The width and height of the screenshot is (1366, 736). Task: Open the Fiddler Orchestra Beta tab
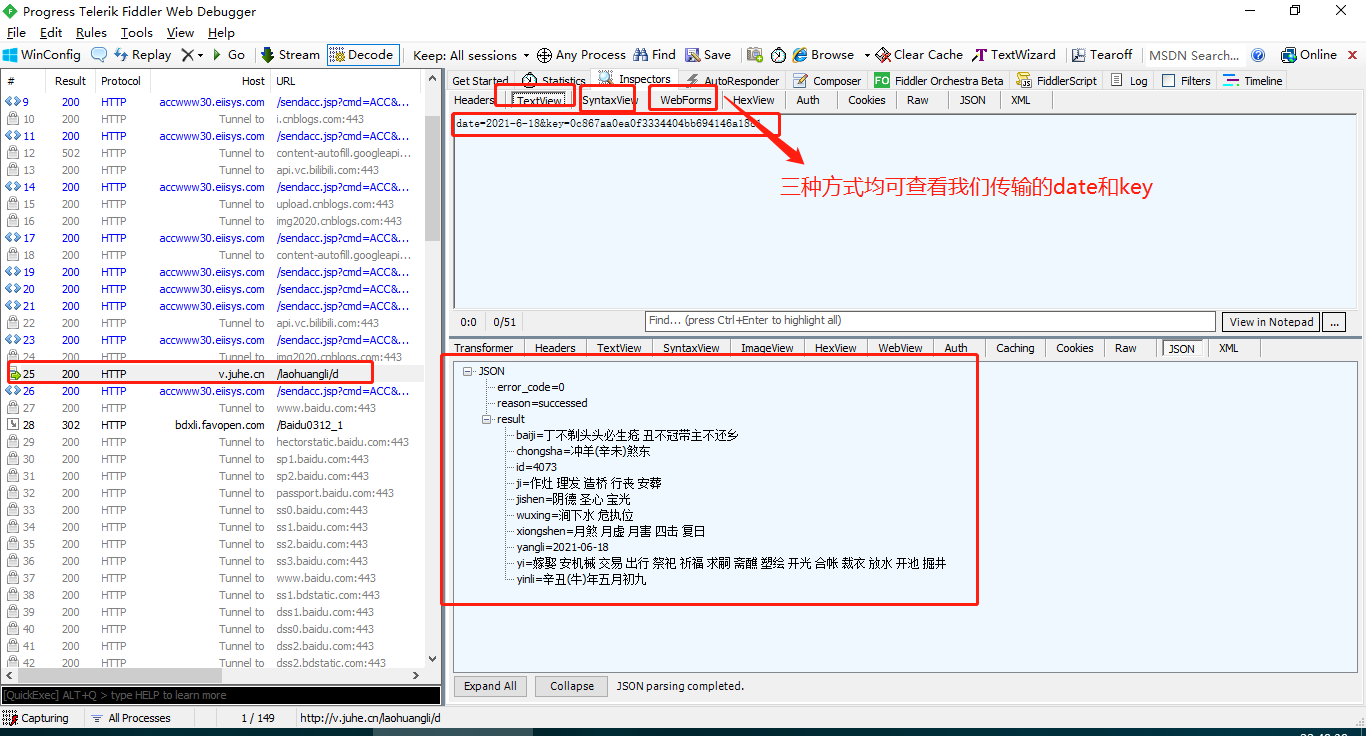click(x=939, y=81)
